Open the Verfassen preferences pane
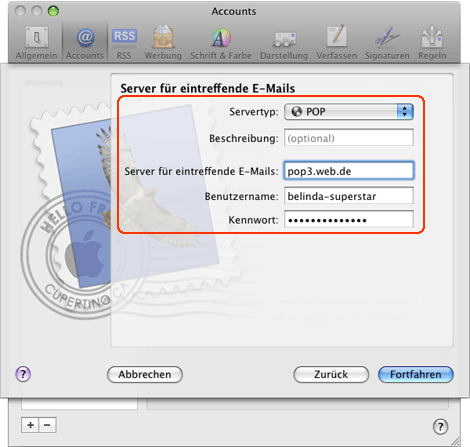The width and height of the screenshot is (470, 447). pos(337,43)
